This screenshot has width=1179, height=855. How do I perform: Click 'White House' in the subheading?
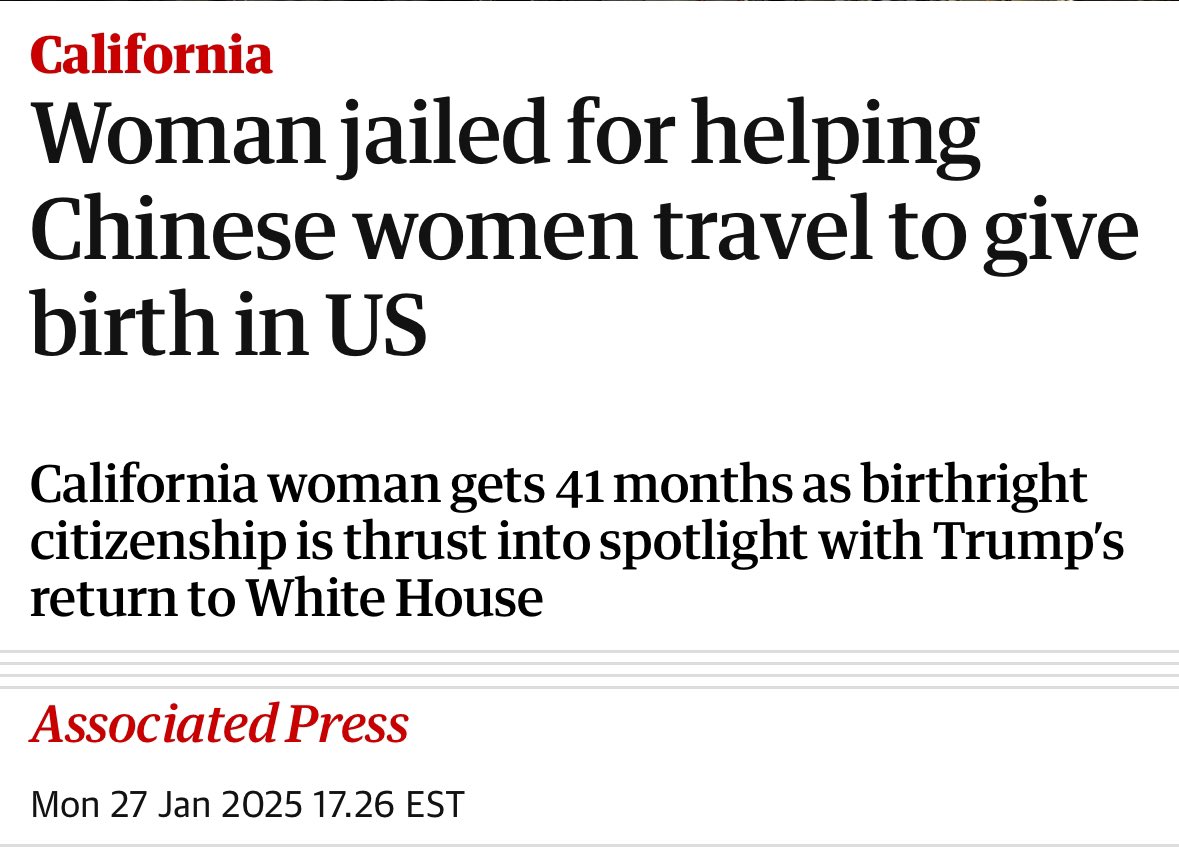[394, 598]
